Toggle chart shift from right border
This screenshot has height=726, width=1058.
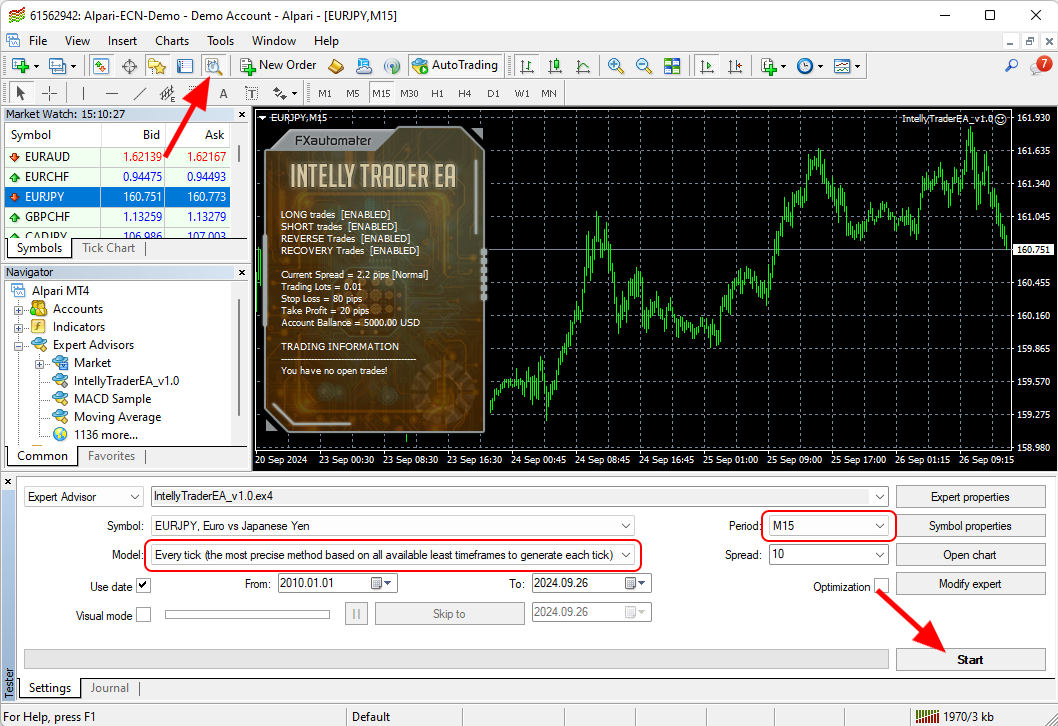click(735, 65)
